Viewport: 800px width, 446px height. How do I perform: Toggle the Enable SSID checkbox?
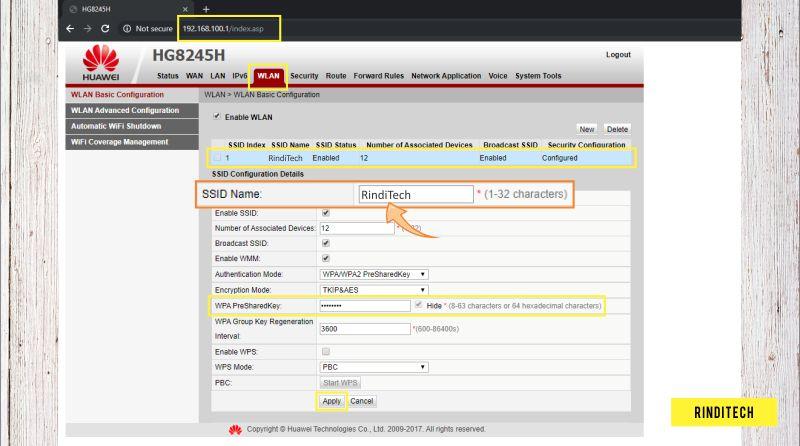326,213
